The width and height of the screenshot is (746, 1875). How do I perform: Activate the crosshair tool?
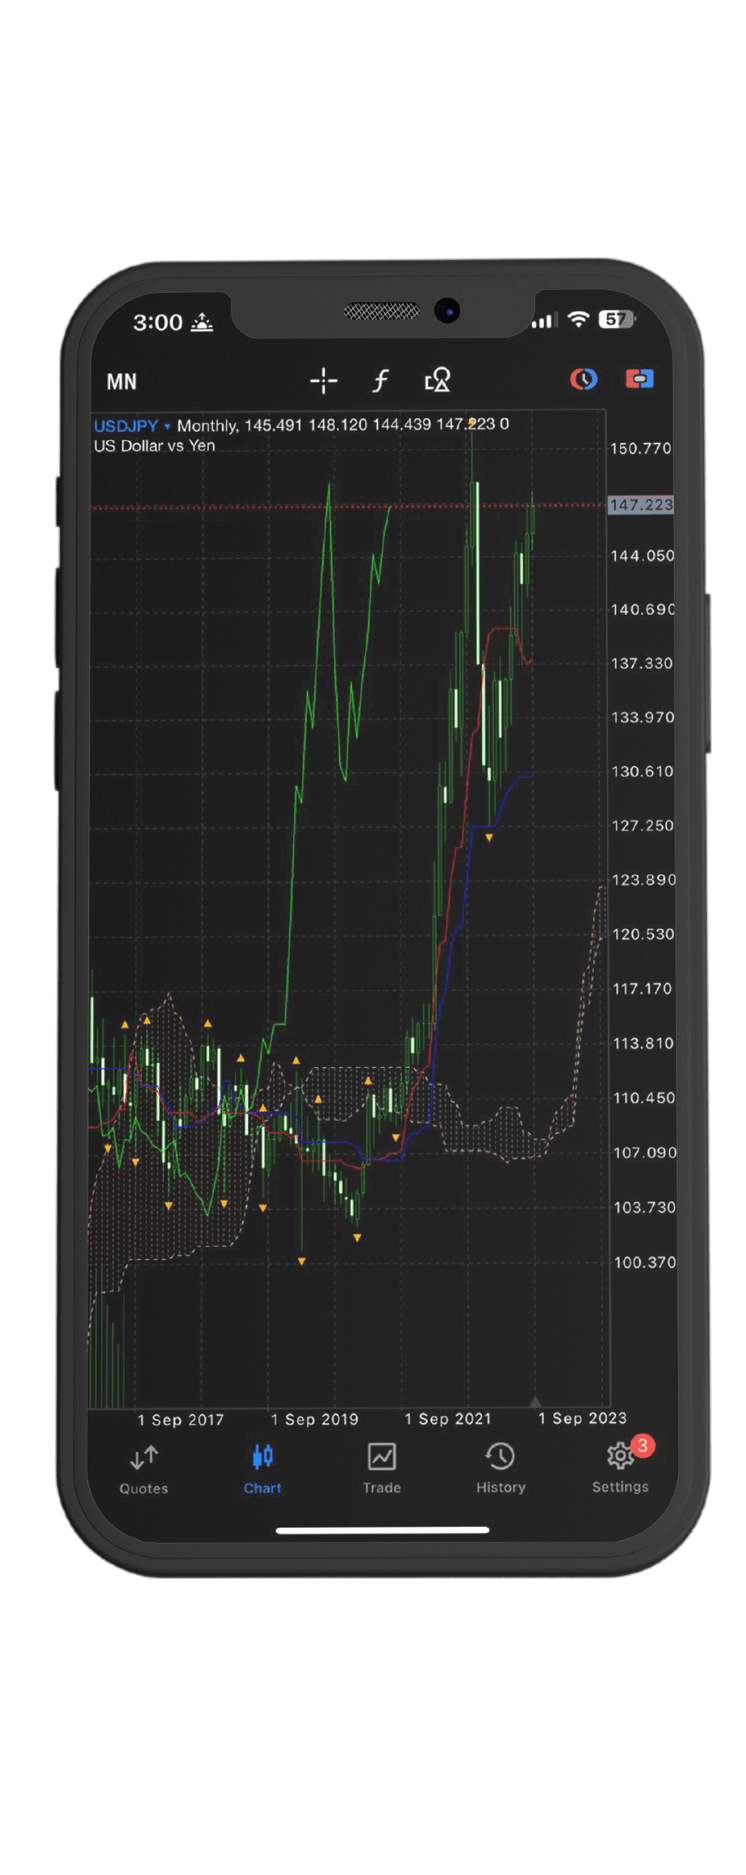(323, 381)
